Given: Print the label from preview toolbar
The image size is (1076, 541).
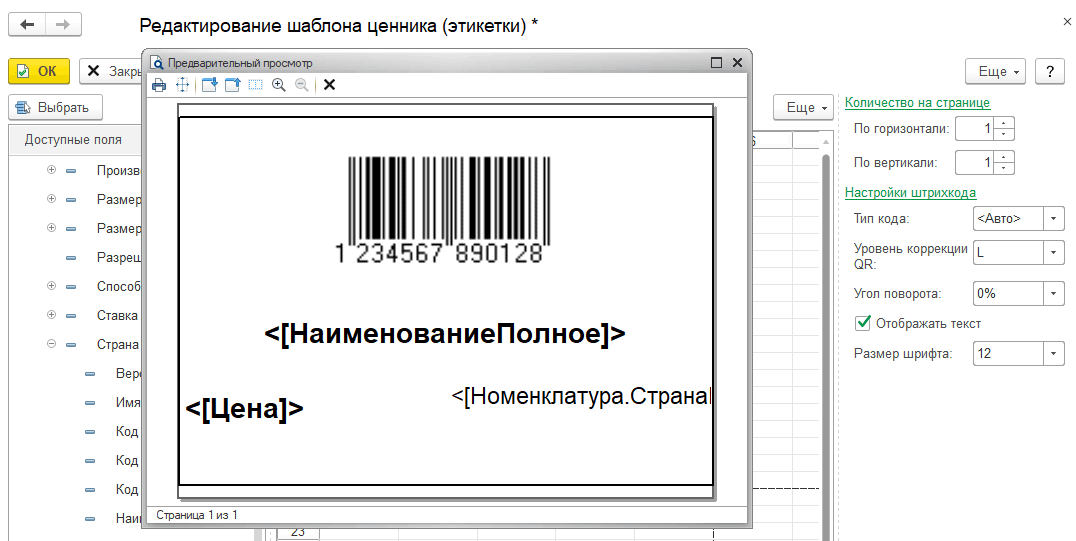Looking at the screenshot, I should (159, 85).
